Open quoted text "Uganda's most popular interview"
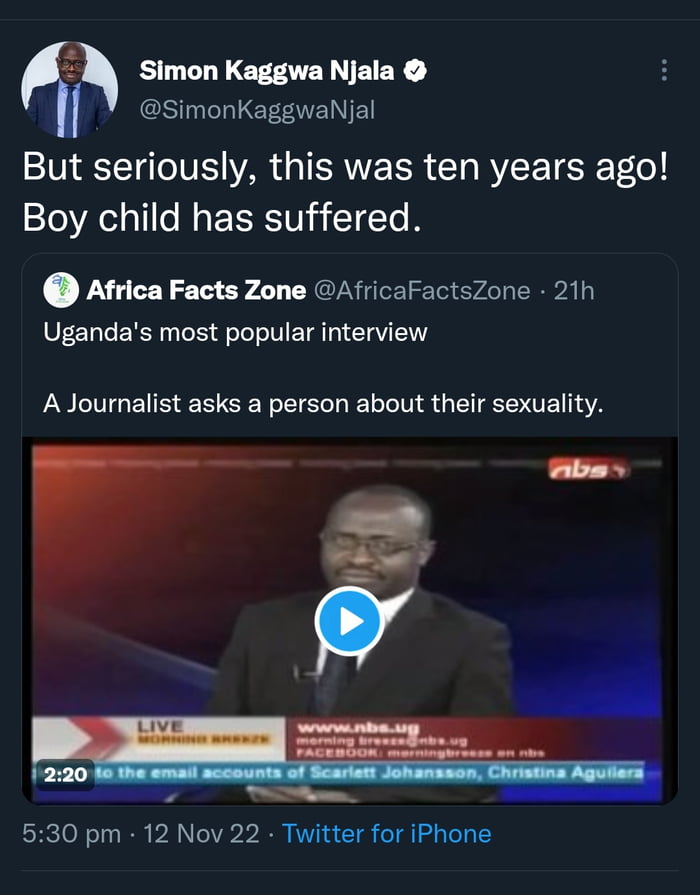The width and height of the screenshot is (700, 895). click(x=235, y=331)
